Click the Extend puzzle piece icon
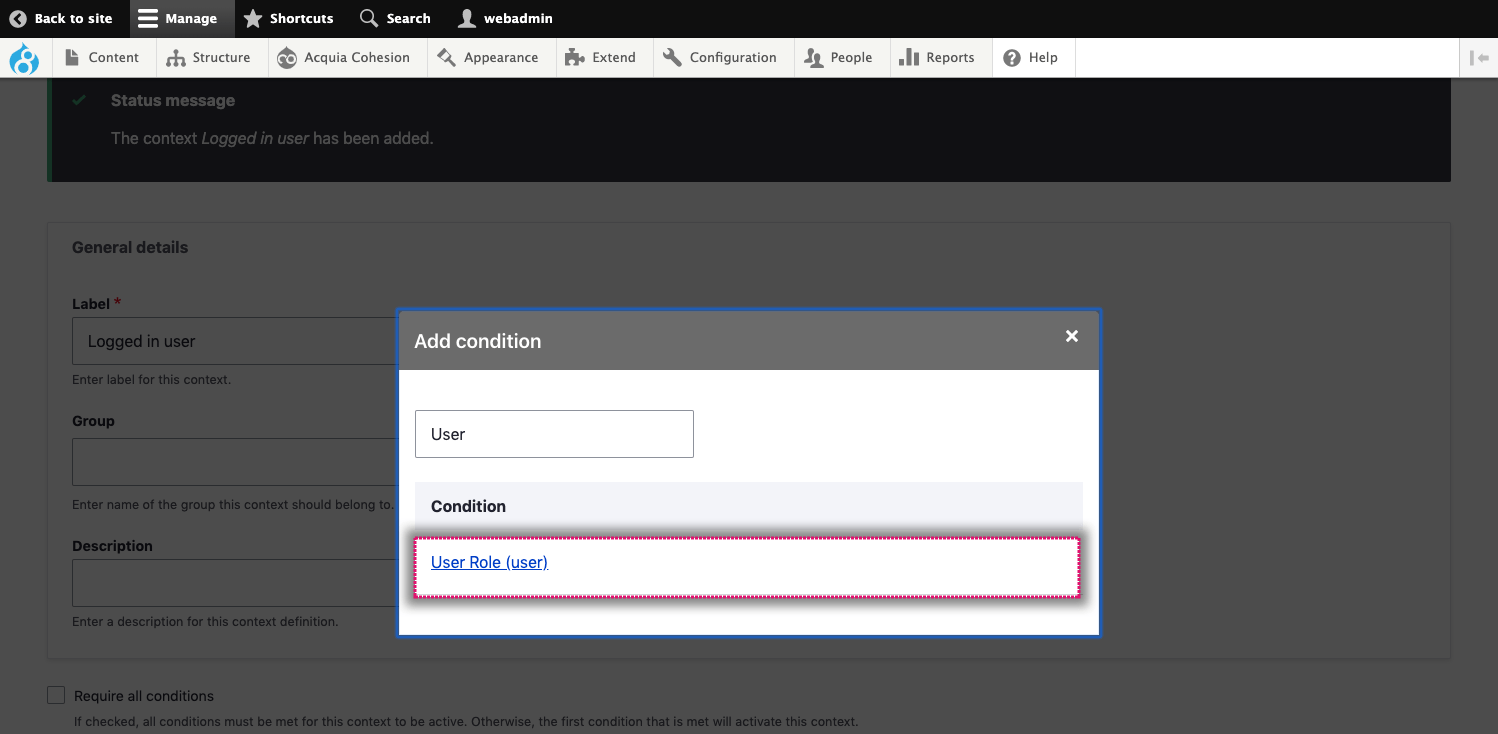The height and width of the screenshot is (734, 1498). [x=574, y=58]
